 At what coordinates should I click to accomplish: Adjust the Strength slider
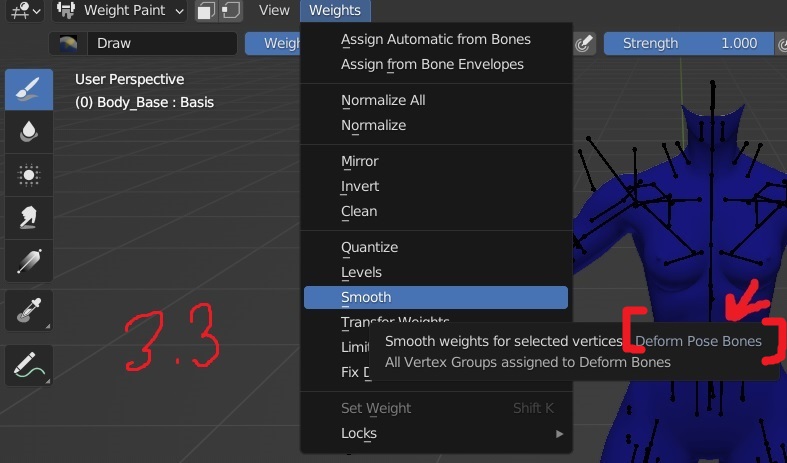tap(688, 43)
